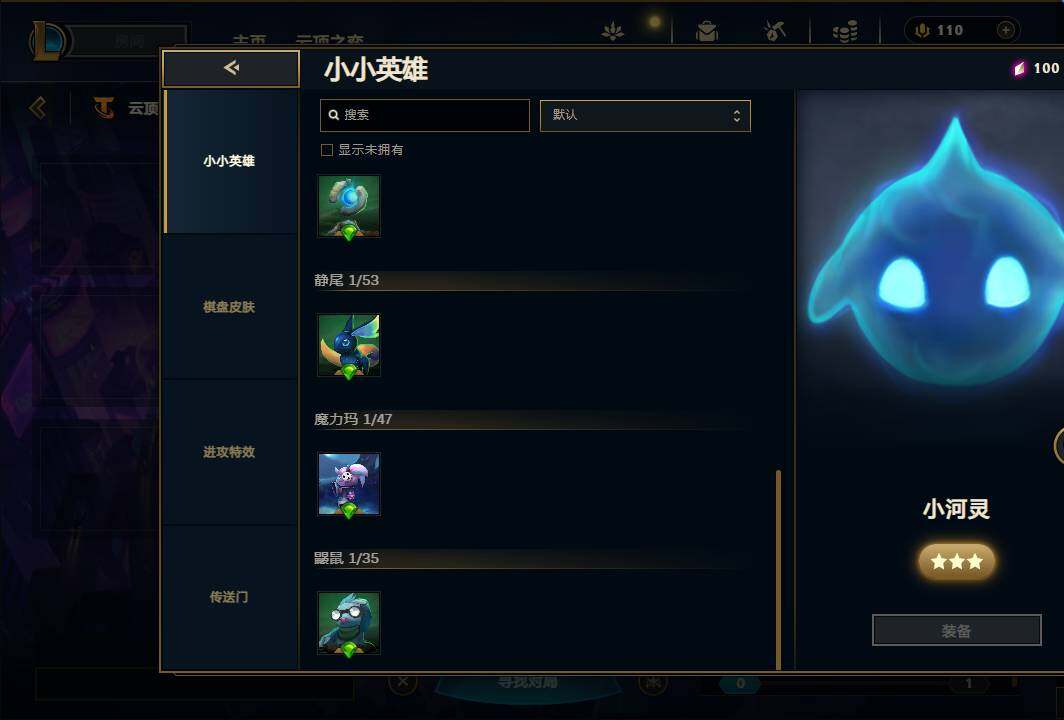This screenshot has width=1064, height=720.
Task: Select the 静尾 Little Legend icon
Action: (349, 345)
